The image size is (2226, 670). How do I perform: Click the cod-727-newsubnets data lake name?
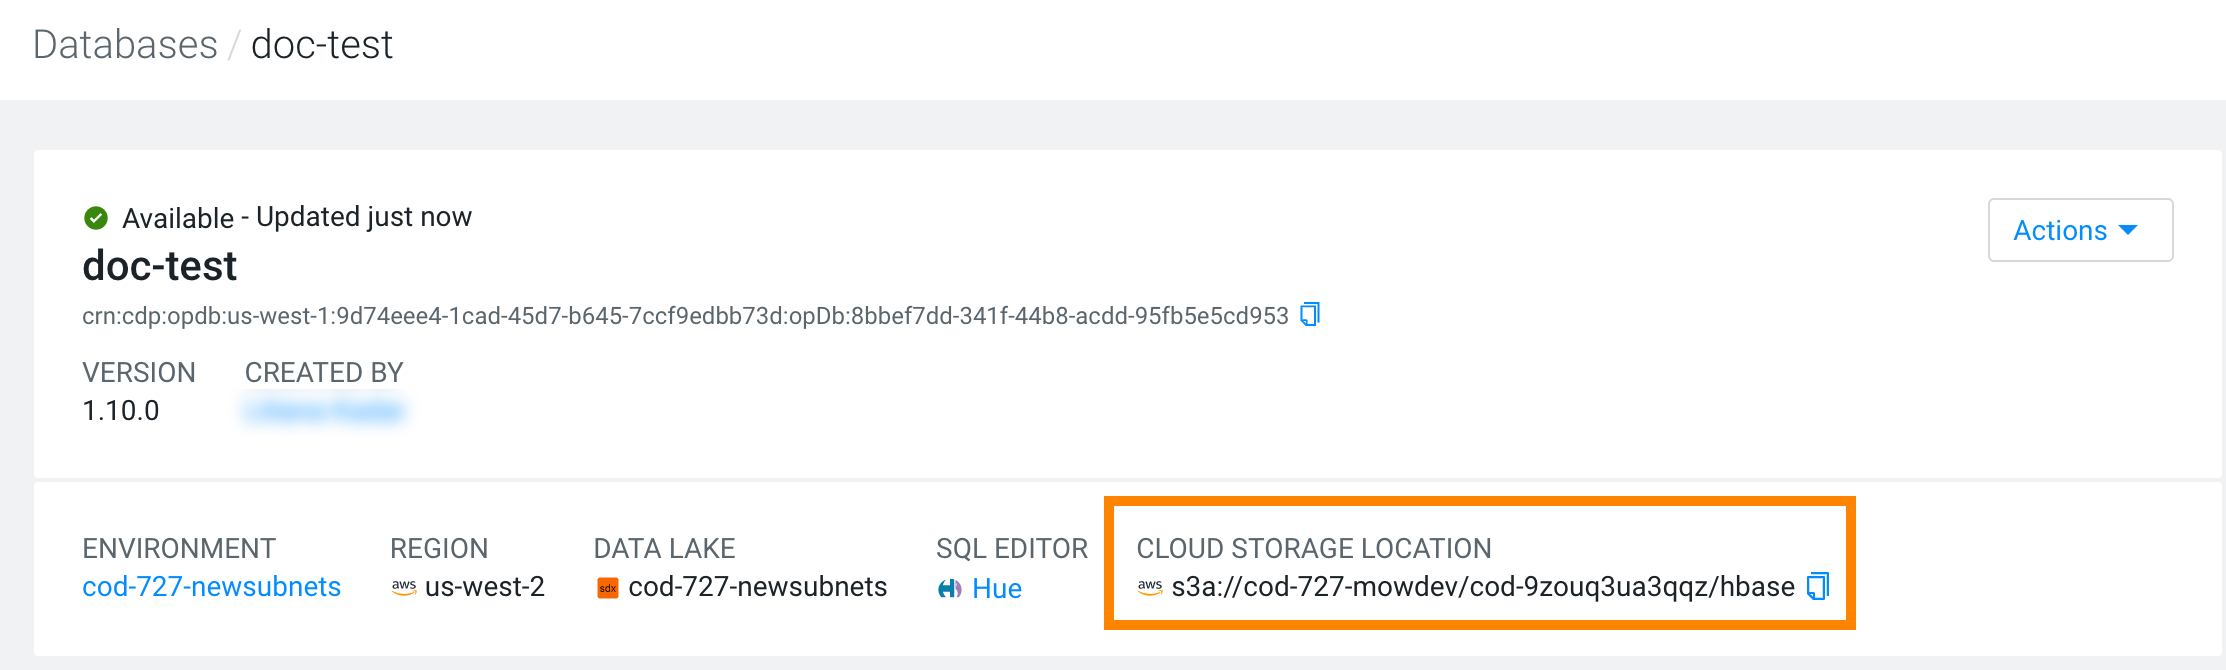pyautogui.click(x=757, y=587)
